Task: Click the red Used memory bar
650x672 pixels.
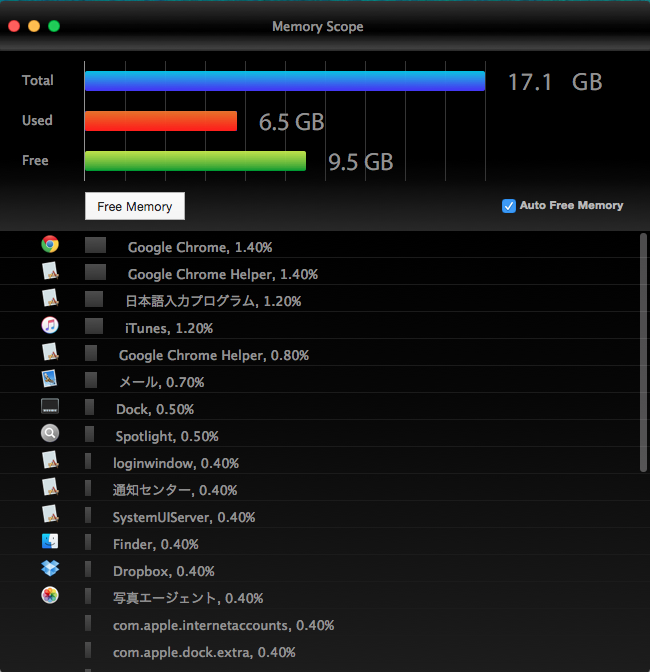Action: point(161,121)
